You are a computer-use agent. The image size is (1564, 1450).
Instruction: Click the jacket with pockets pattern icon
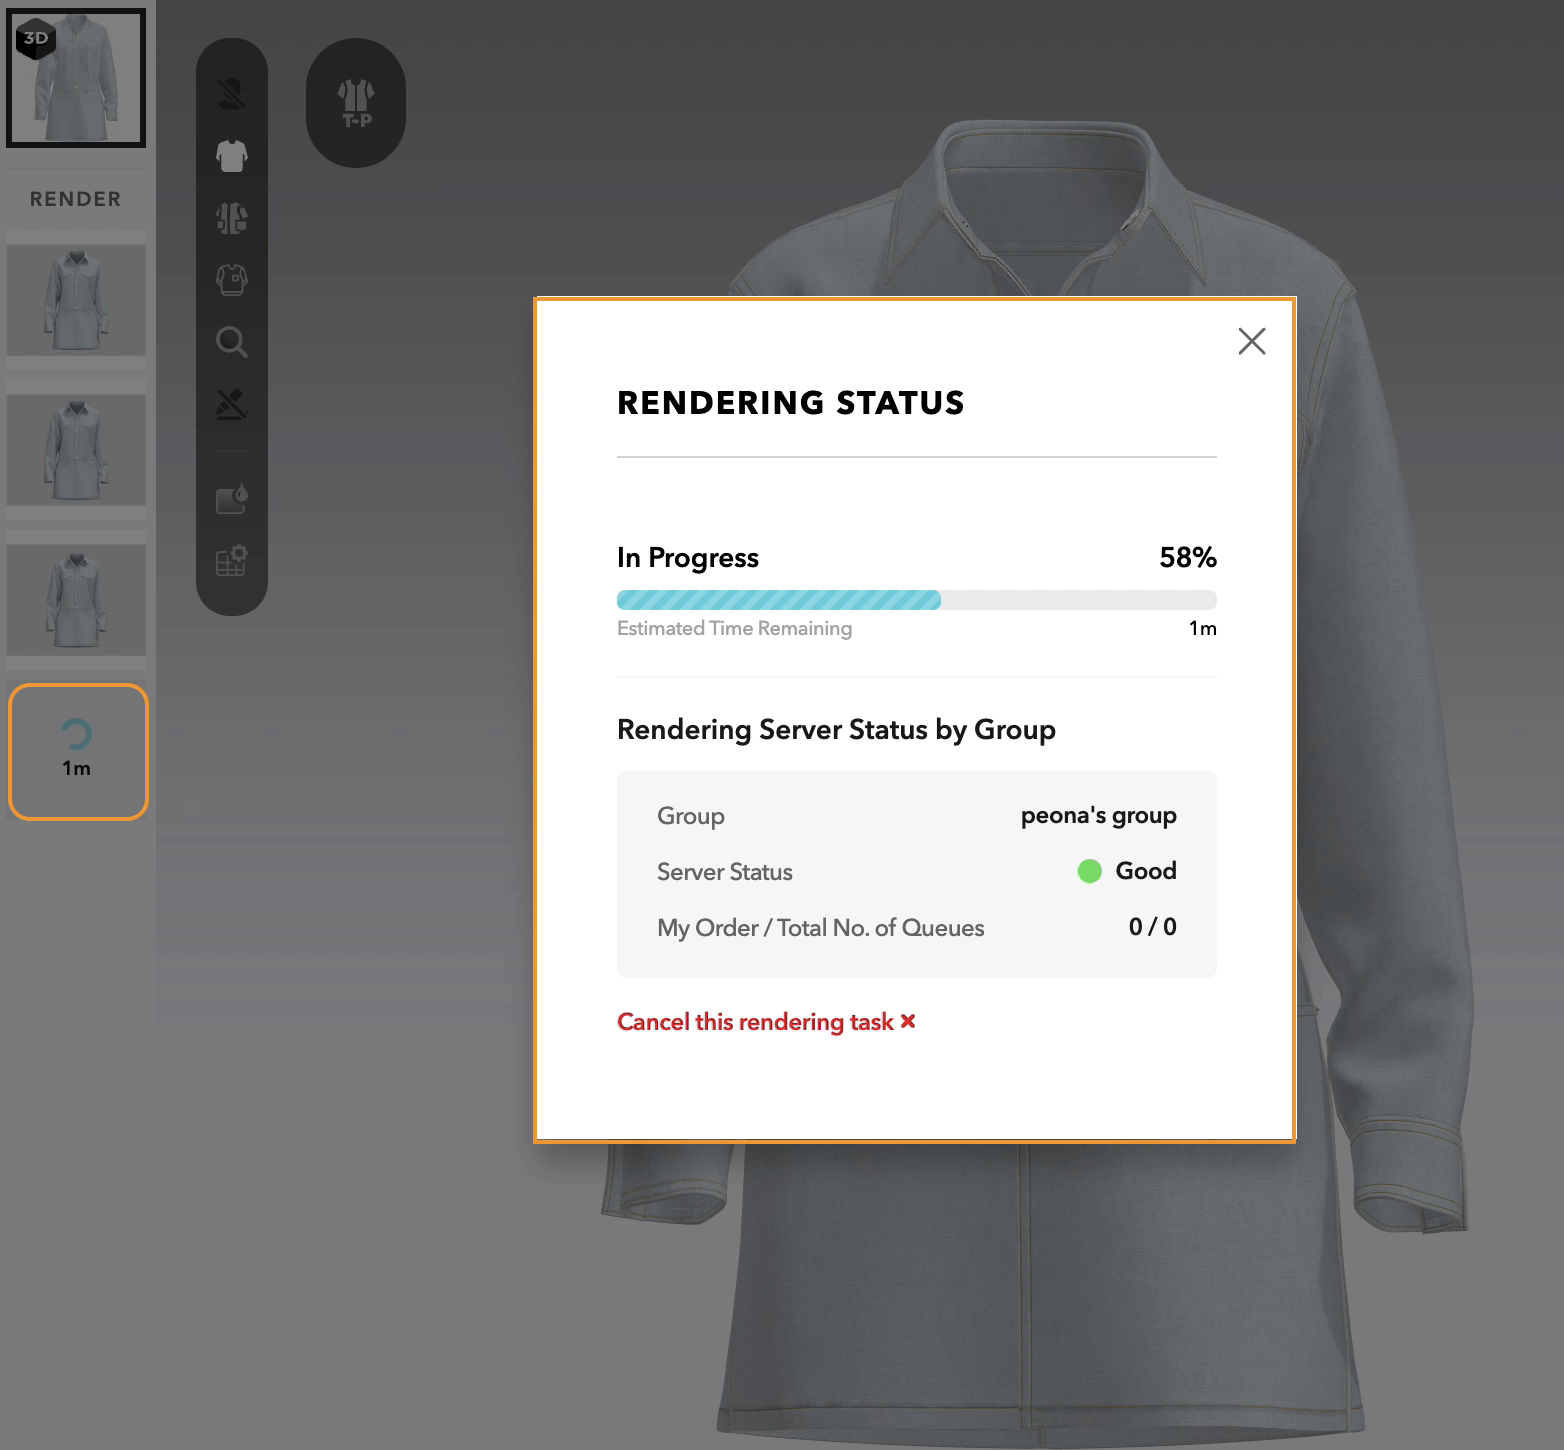pos(232,218)
